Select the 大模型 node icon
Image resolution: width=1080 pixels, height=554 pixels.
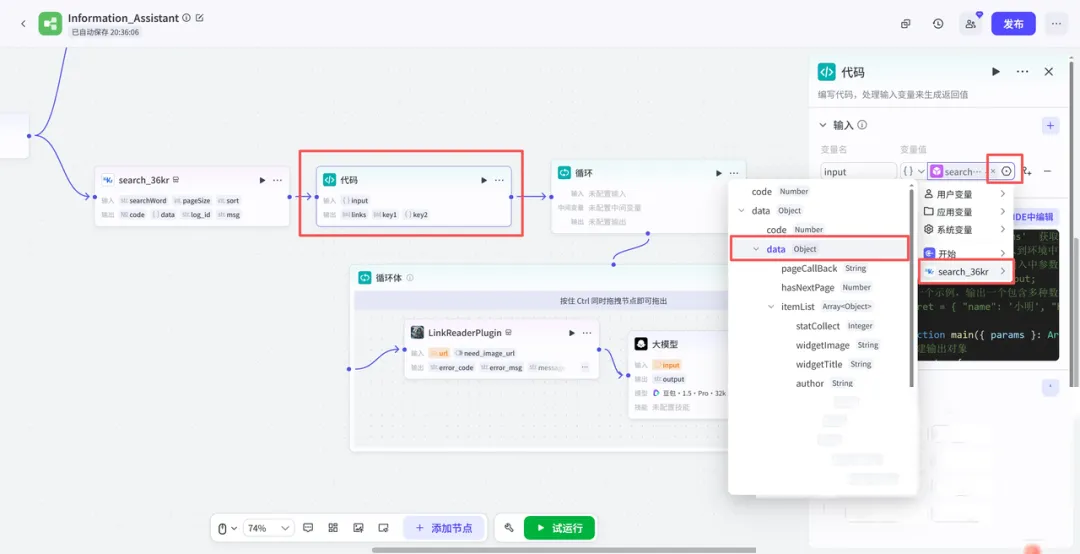tap(641, 343)
